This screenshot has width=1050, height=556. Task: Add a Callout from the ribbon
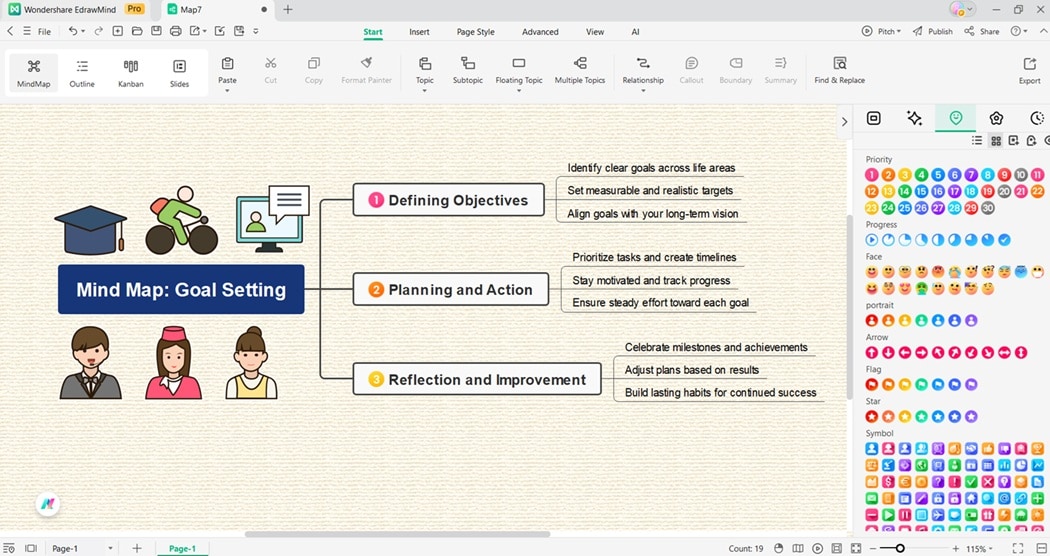[x=691, y=70]
